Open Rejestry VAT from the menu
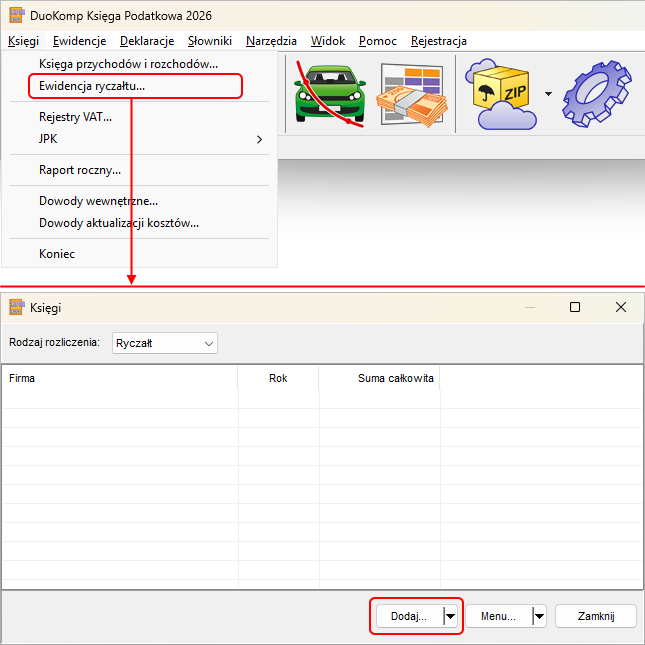Image resolution: width=645 pixels, height=645 pixels. 75,117
